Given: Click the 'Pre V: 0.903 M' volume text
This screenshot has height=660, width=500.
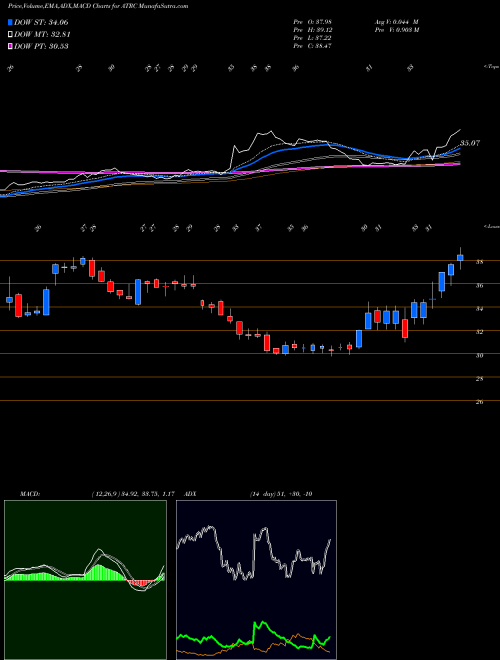Looking at the screenshot, I should [396, 30].
